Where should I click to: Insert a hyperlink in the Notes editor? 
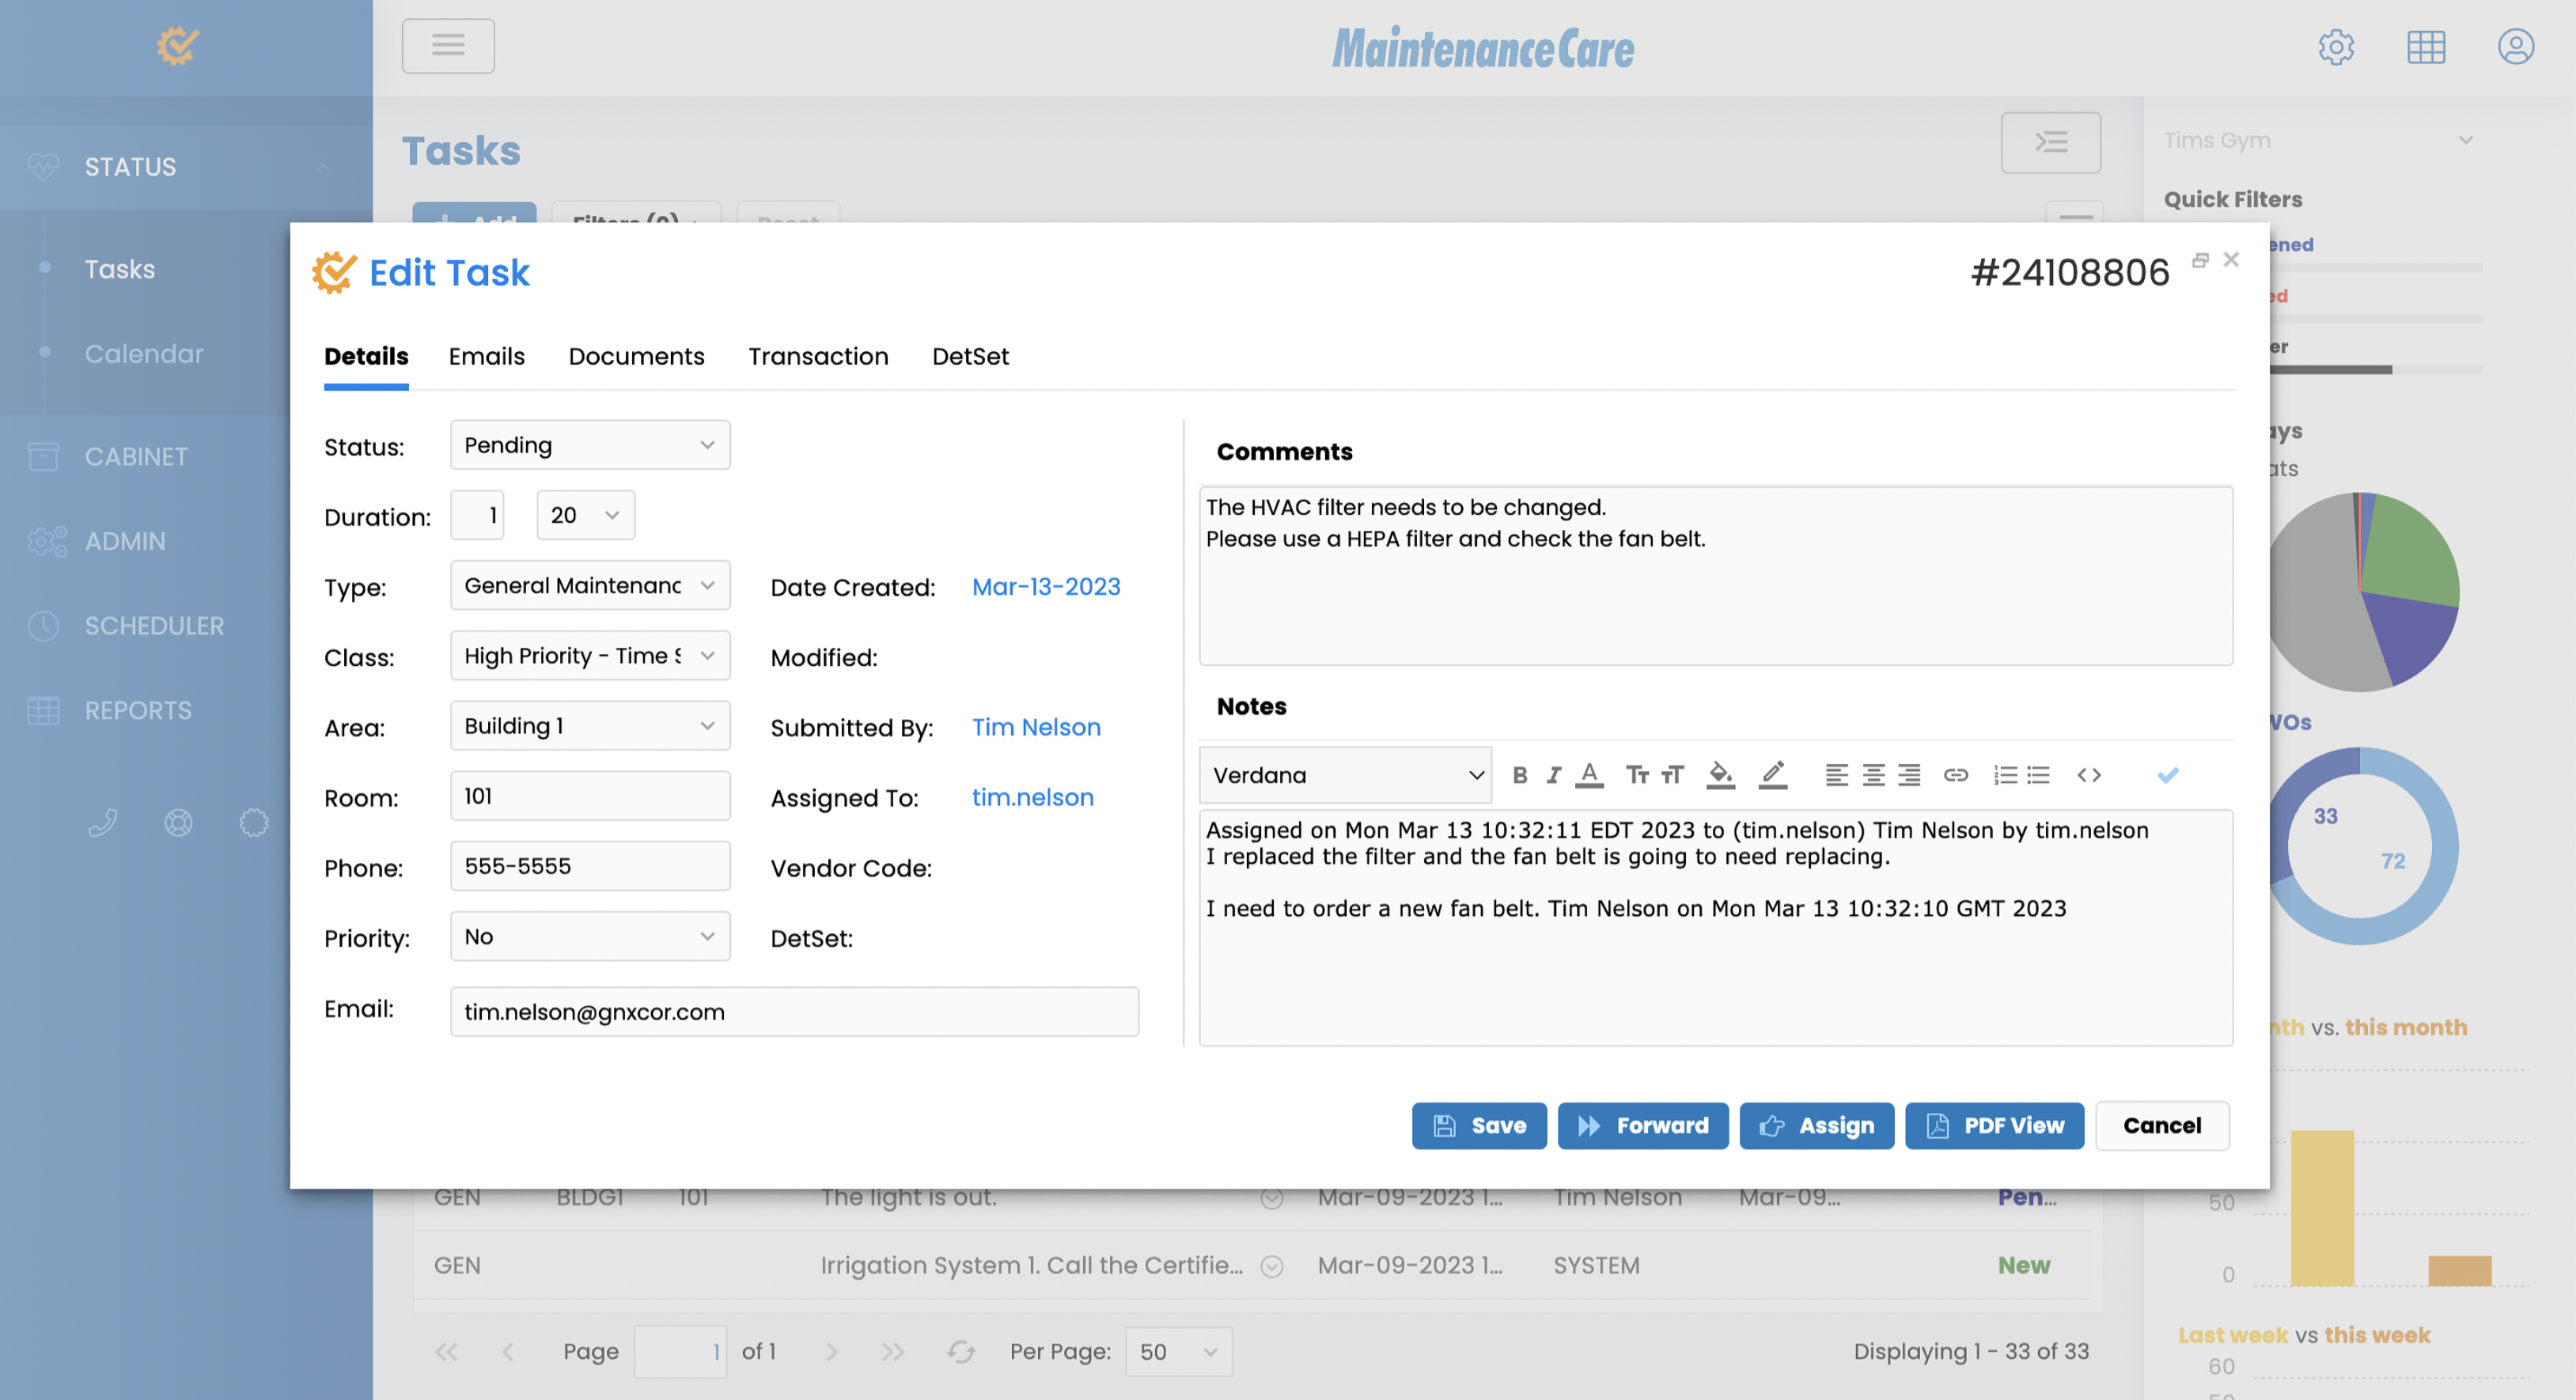tap(1955, 774)
